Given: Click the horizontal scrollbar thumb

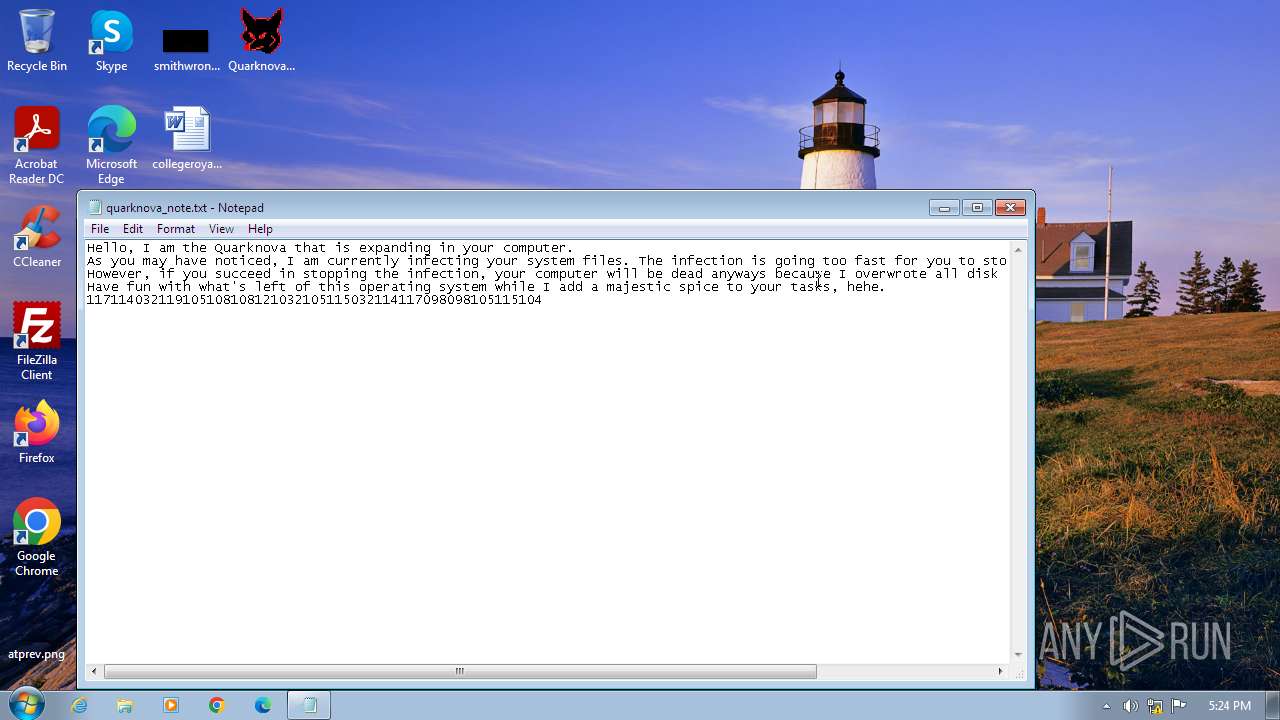Looking at the screenshot, I should (460, 671).
